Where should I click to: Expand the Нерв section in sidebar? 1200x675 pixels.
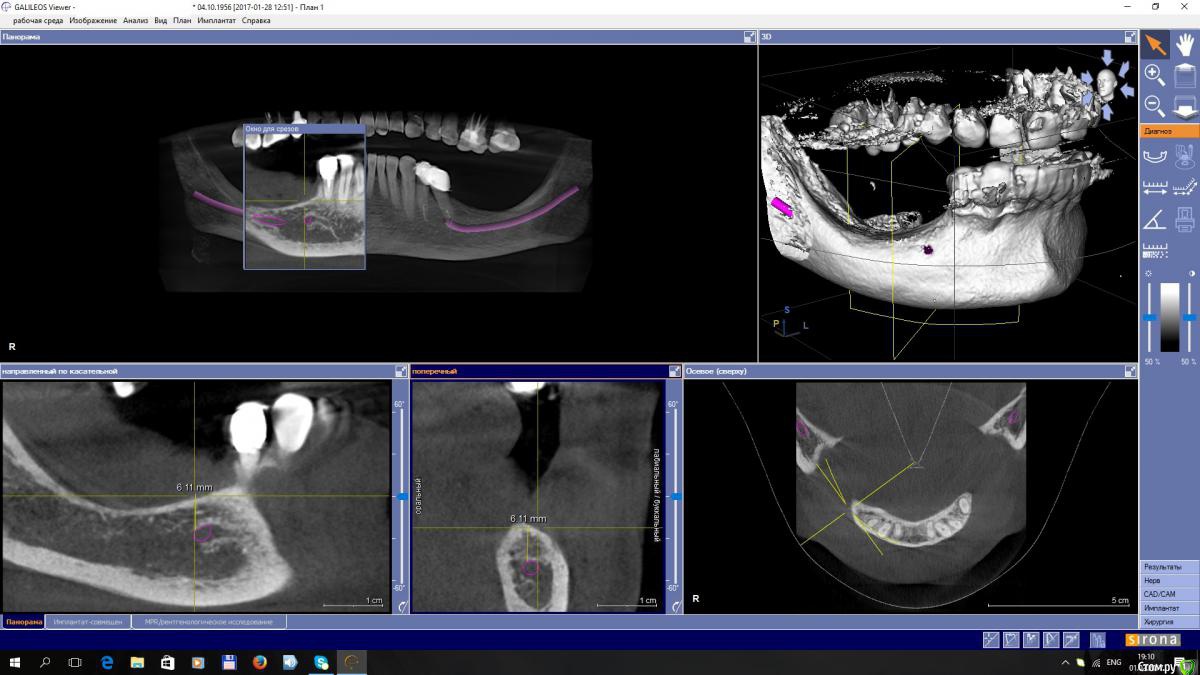[x=1169, y=580]
